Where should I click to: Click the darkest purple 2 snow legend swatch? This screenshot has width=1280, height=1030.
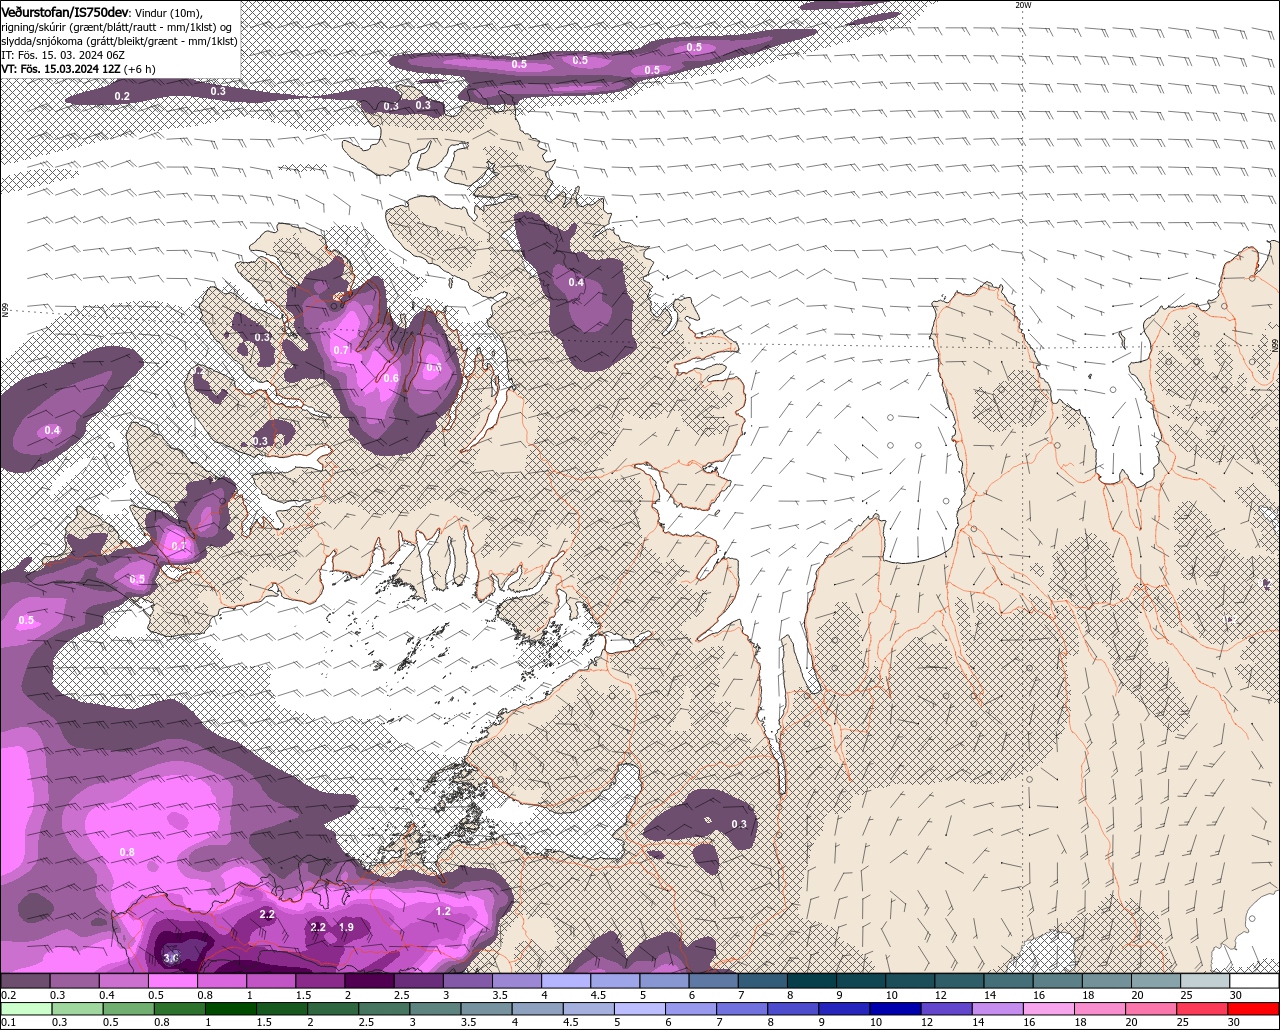[x=369, y=981]
